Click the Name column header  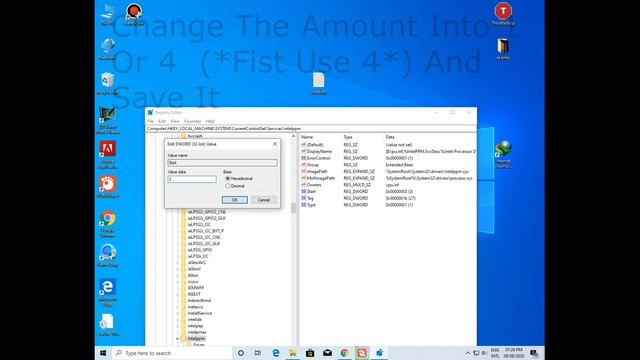point(307,137)
